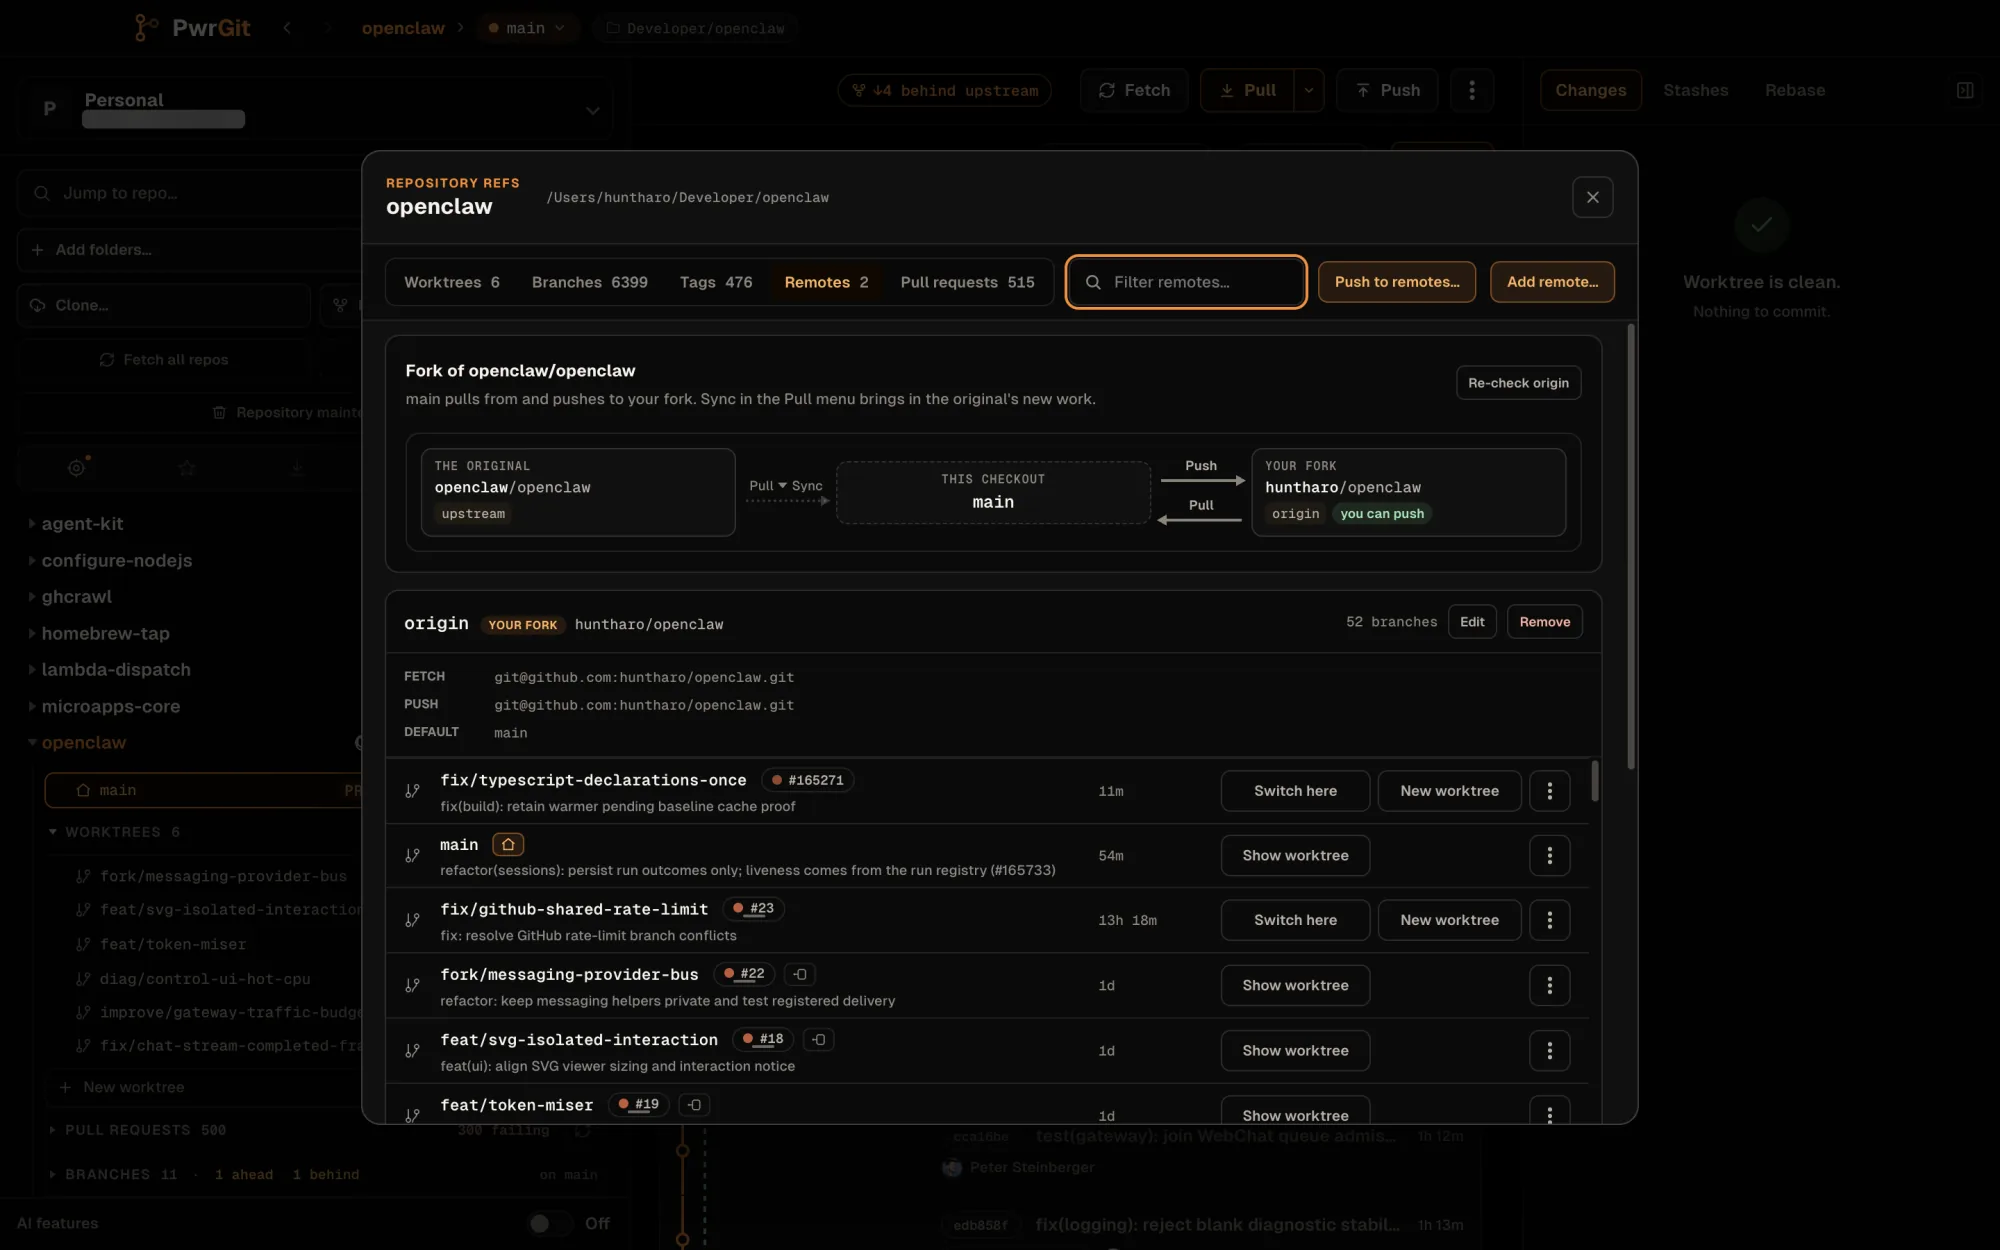Image resolution: width=2000 pixels, height=1250 pixels.
Task: Expand the Personal account dropdown
Action: [x=592, y=110]
